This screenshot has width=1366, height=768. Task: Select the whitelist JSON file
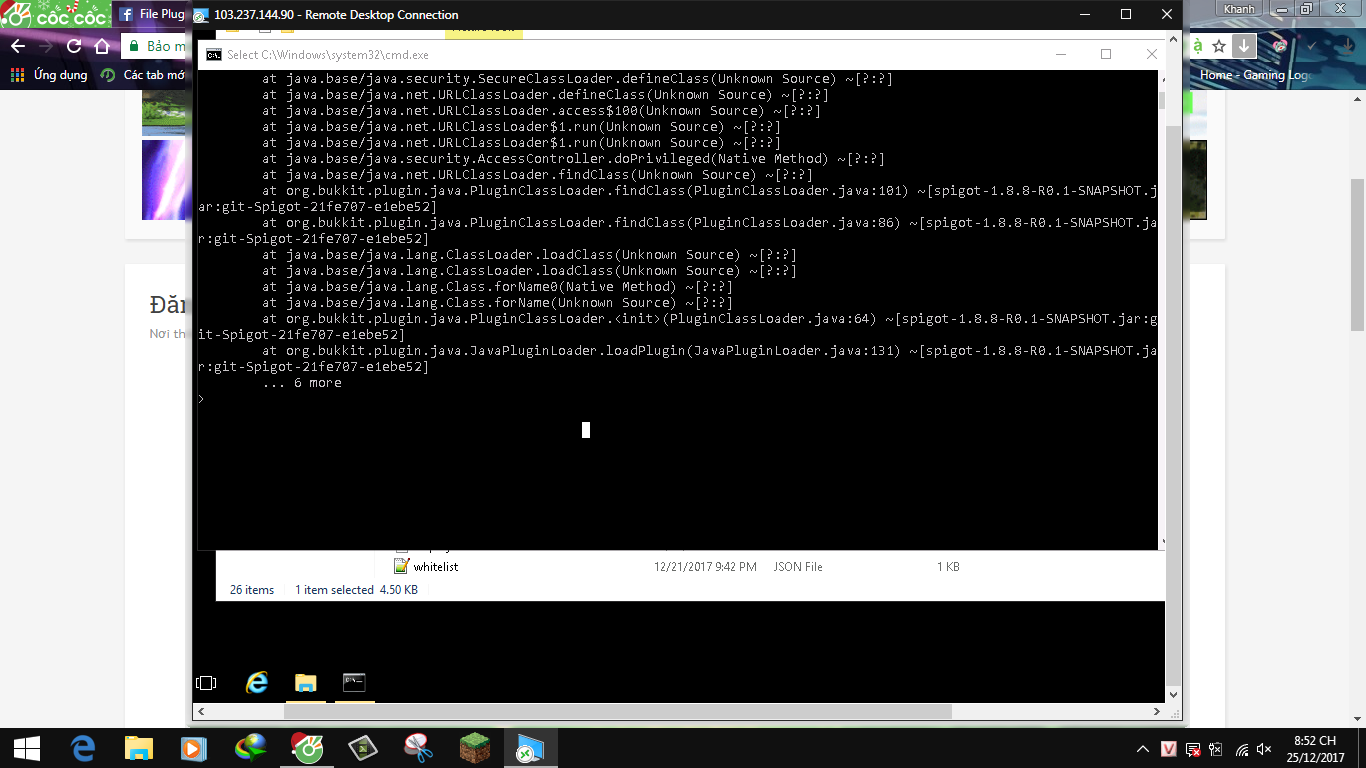(436, 567)
